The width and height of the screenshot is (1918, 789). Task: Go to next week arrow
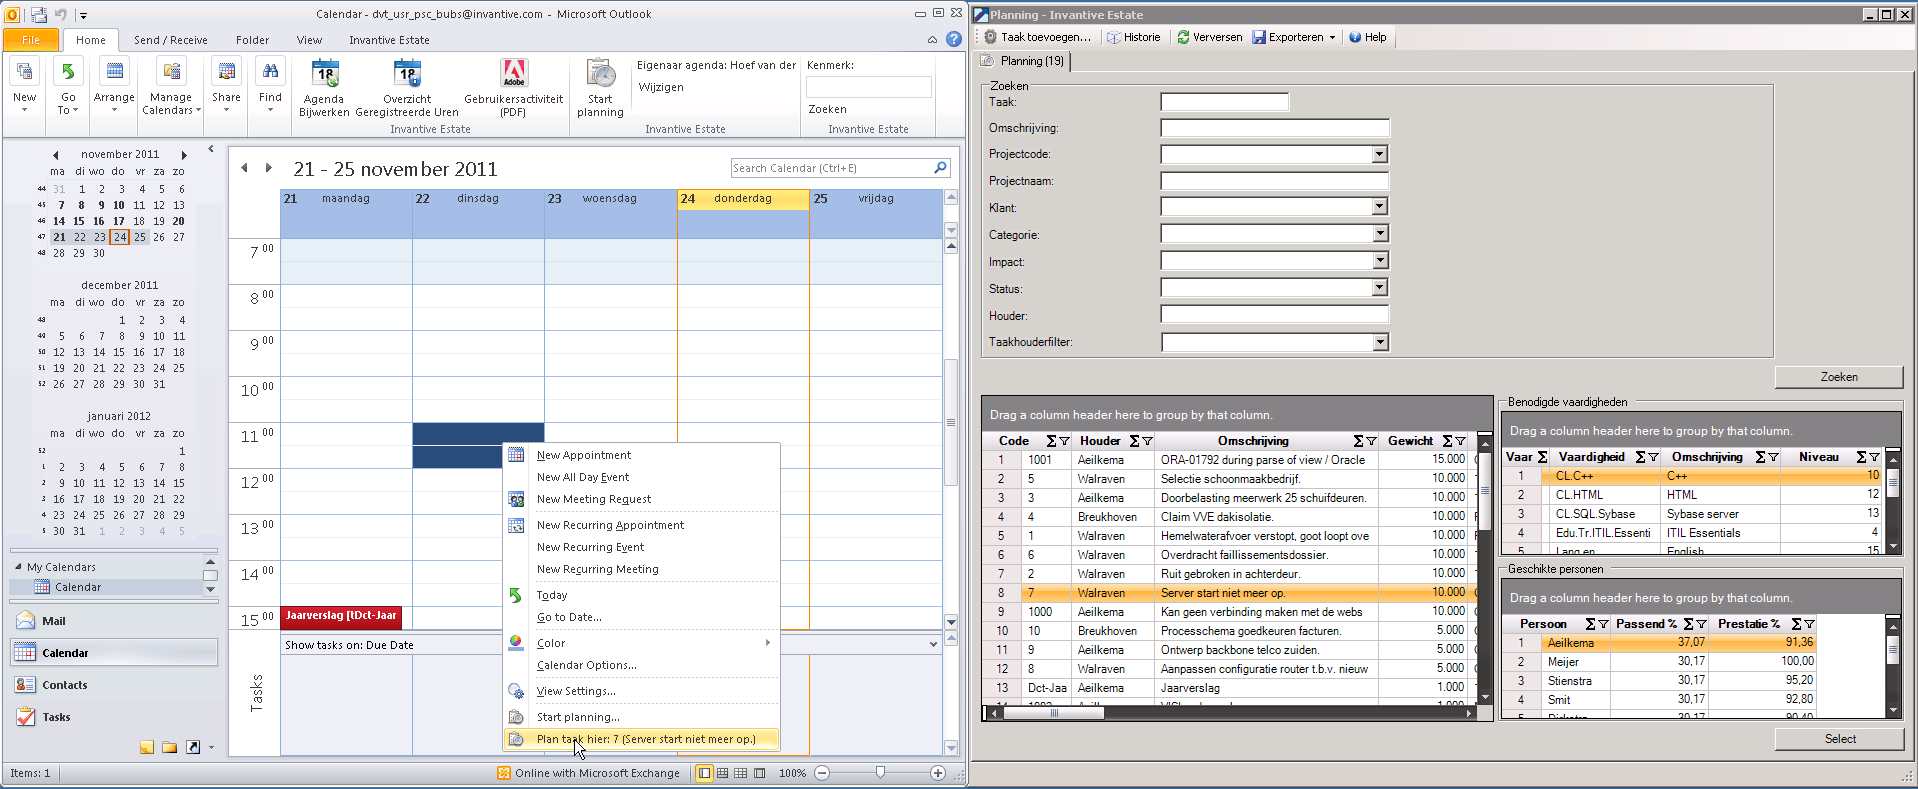point(268,168)
